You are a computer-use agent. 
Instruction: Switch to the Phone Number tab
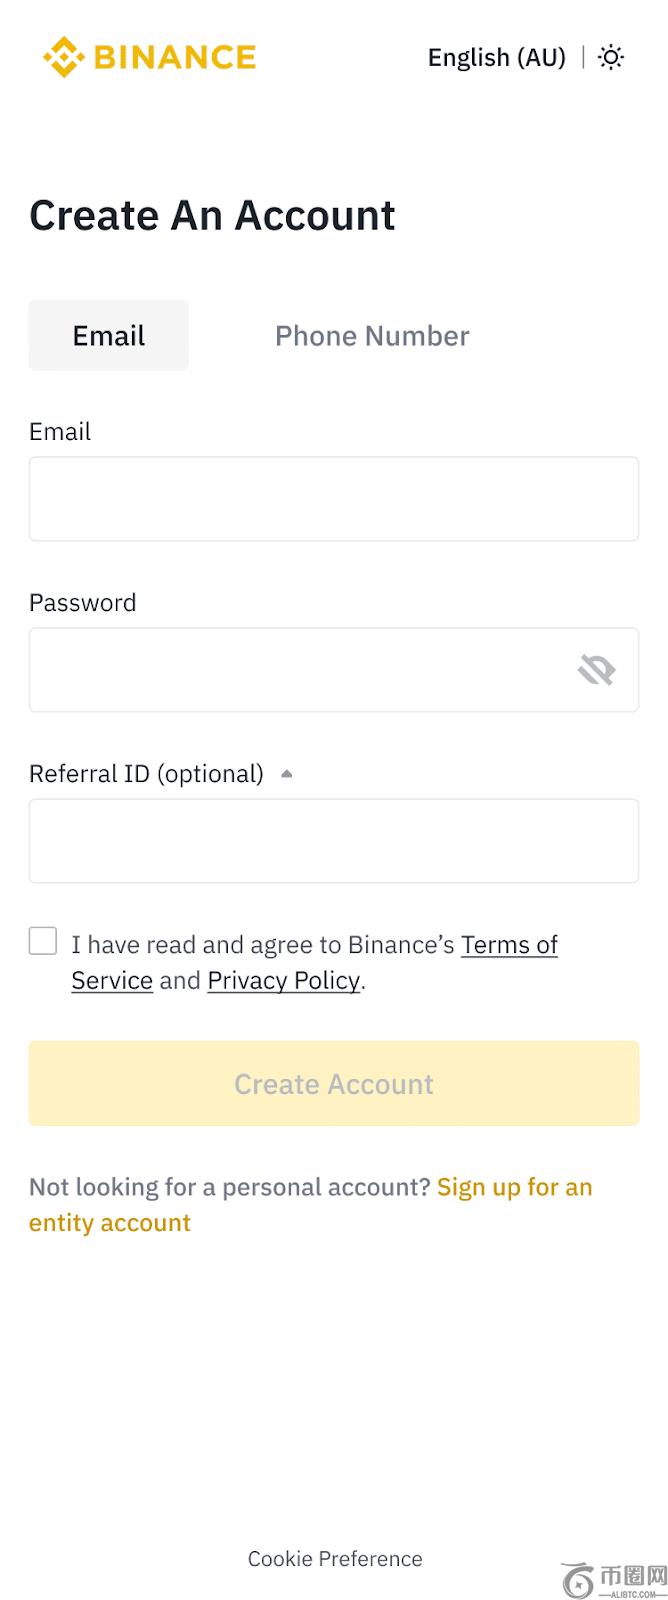[372, 336]
